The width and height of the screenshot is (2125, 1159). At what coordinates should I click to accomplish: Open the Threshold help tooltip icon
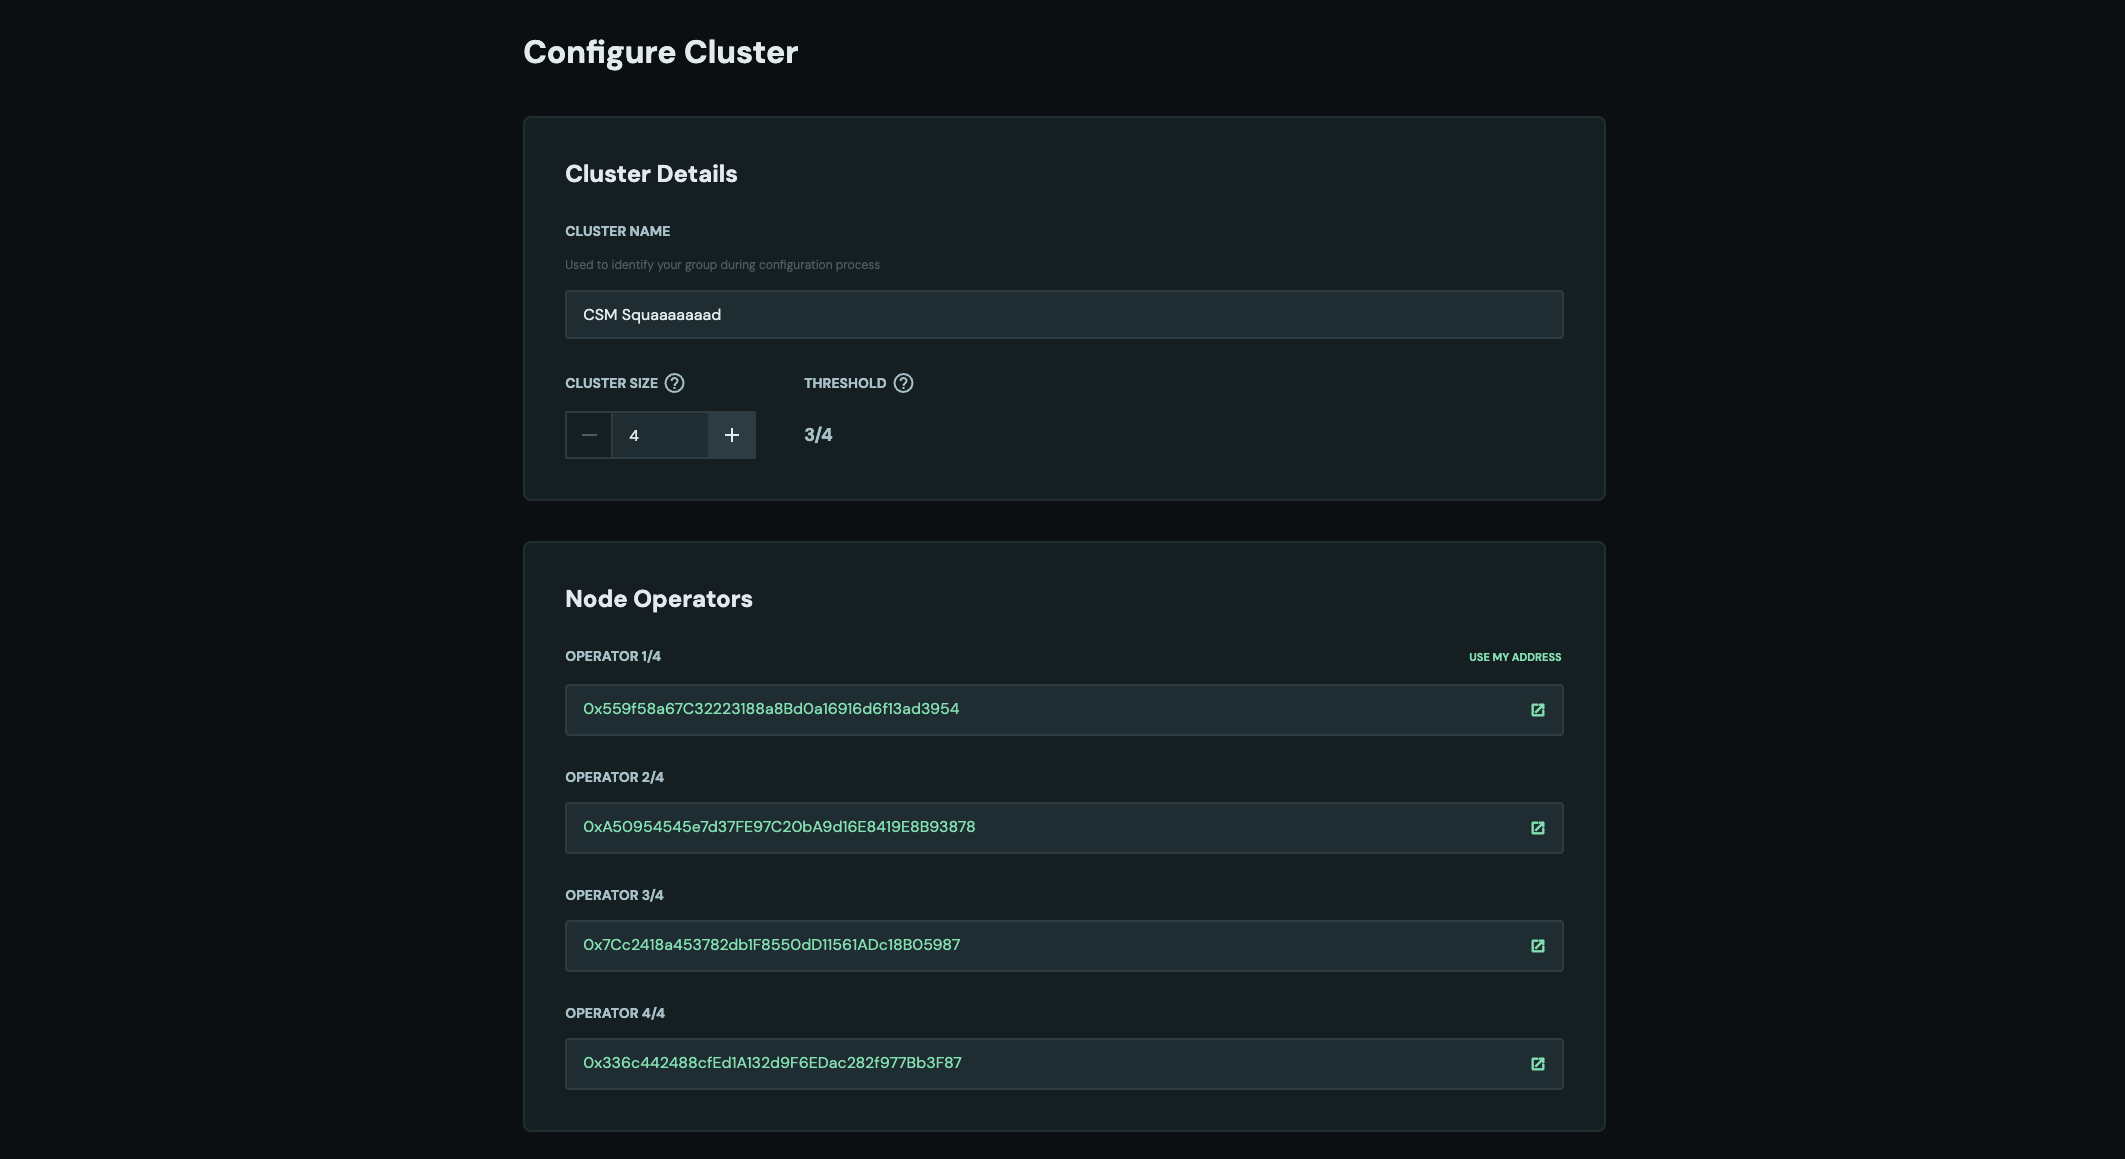point(903,382)
